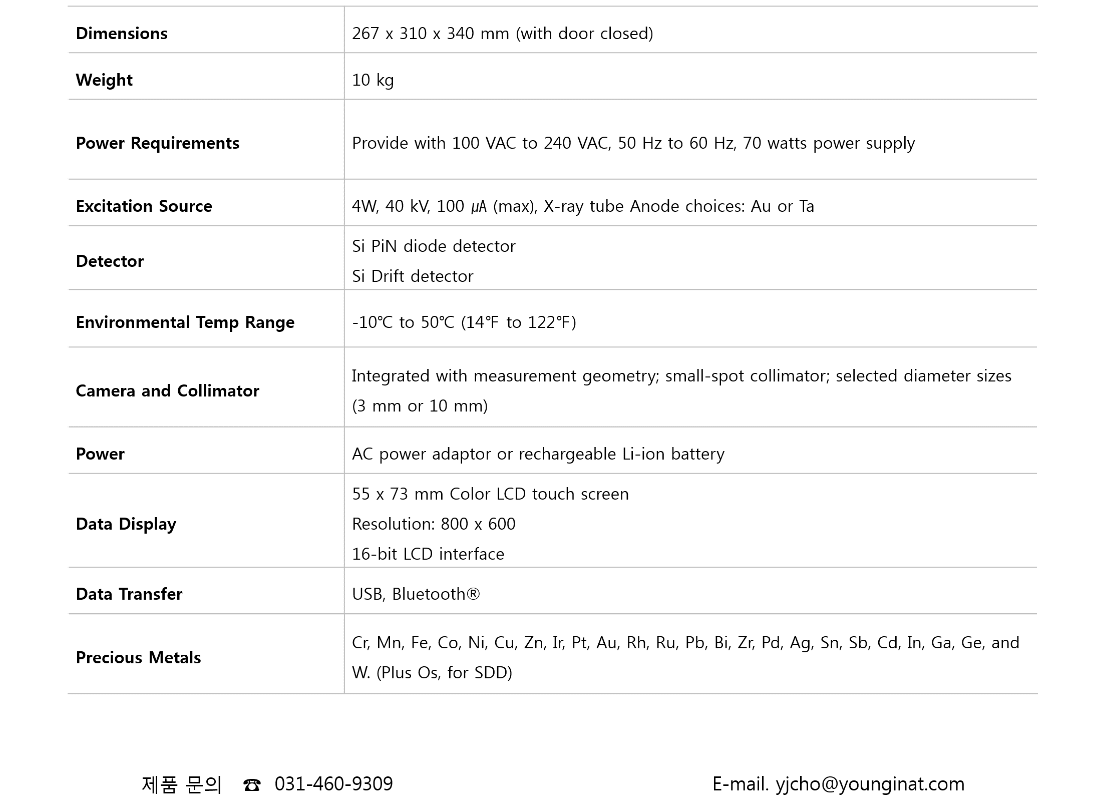Click the telephone icon beside the phone number
1099x803 pixels.
[x=252, y=786]
